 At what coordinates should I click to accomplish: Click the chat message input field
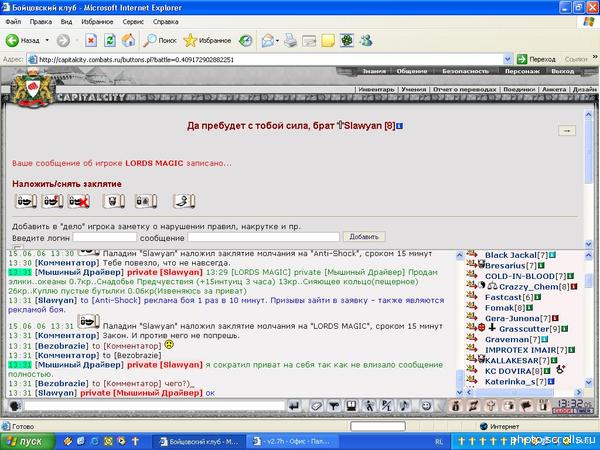154,406
